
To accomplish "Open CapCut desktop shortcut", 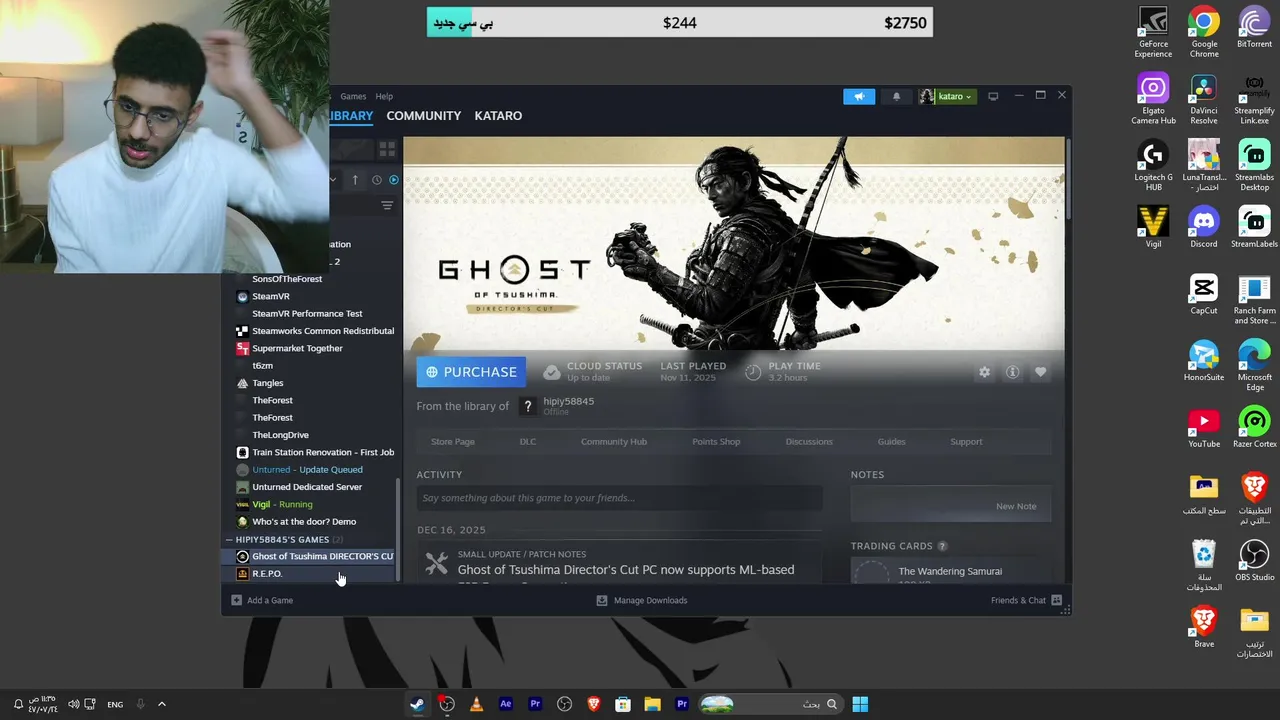I will 1204,294.
